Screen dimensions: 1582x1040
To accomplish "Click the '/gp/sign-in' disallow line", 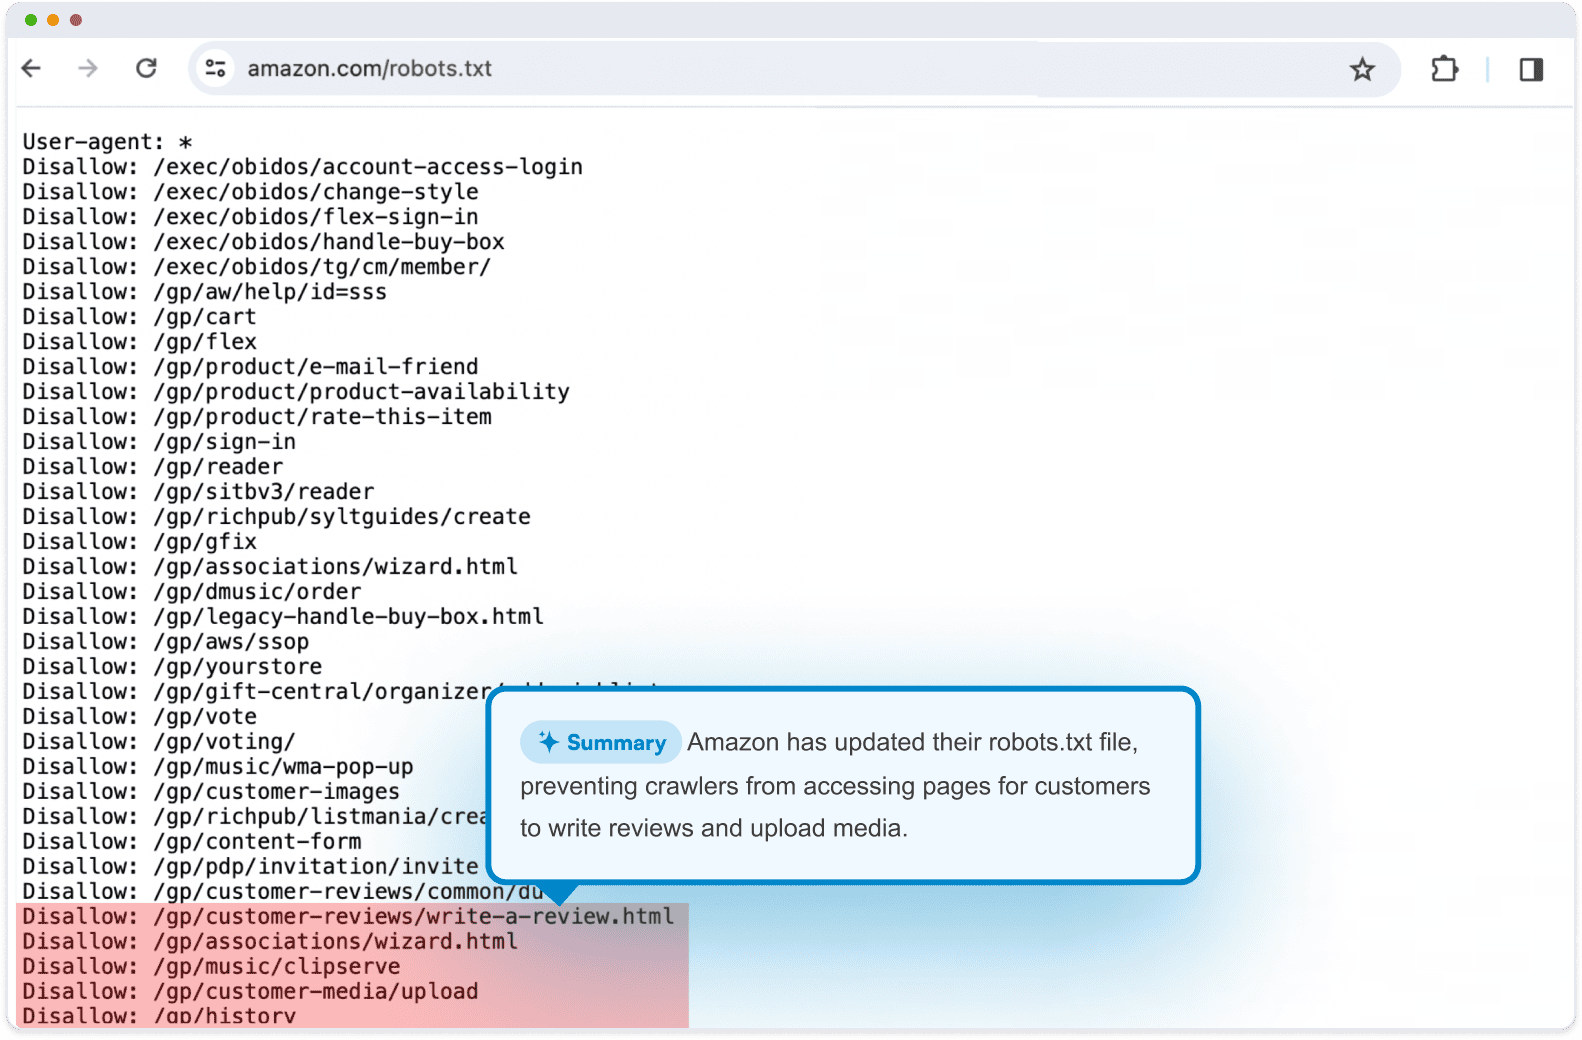I will tap(160, 442).
